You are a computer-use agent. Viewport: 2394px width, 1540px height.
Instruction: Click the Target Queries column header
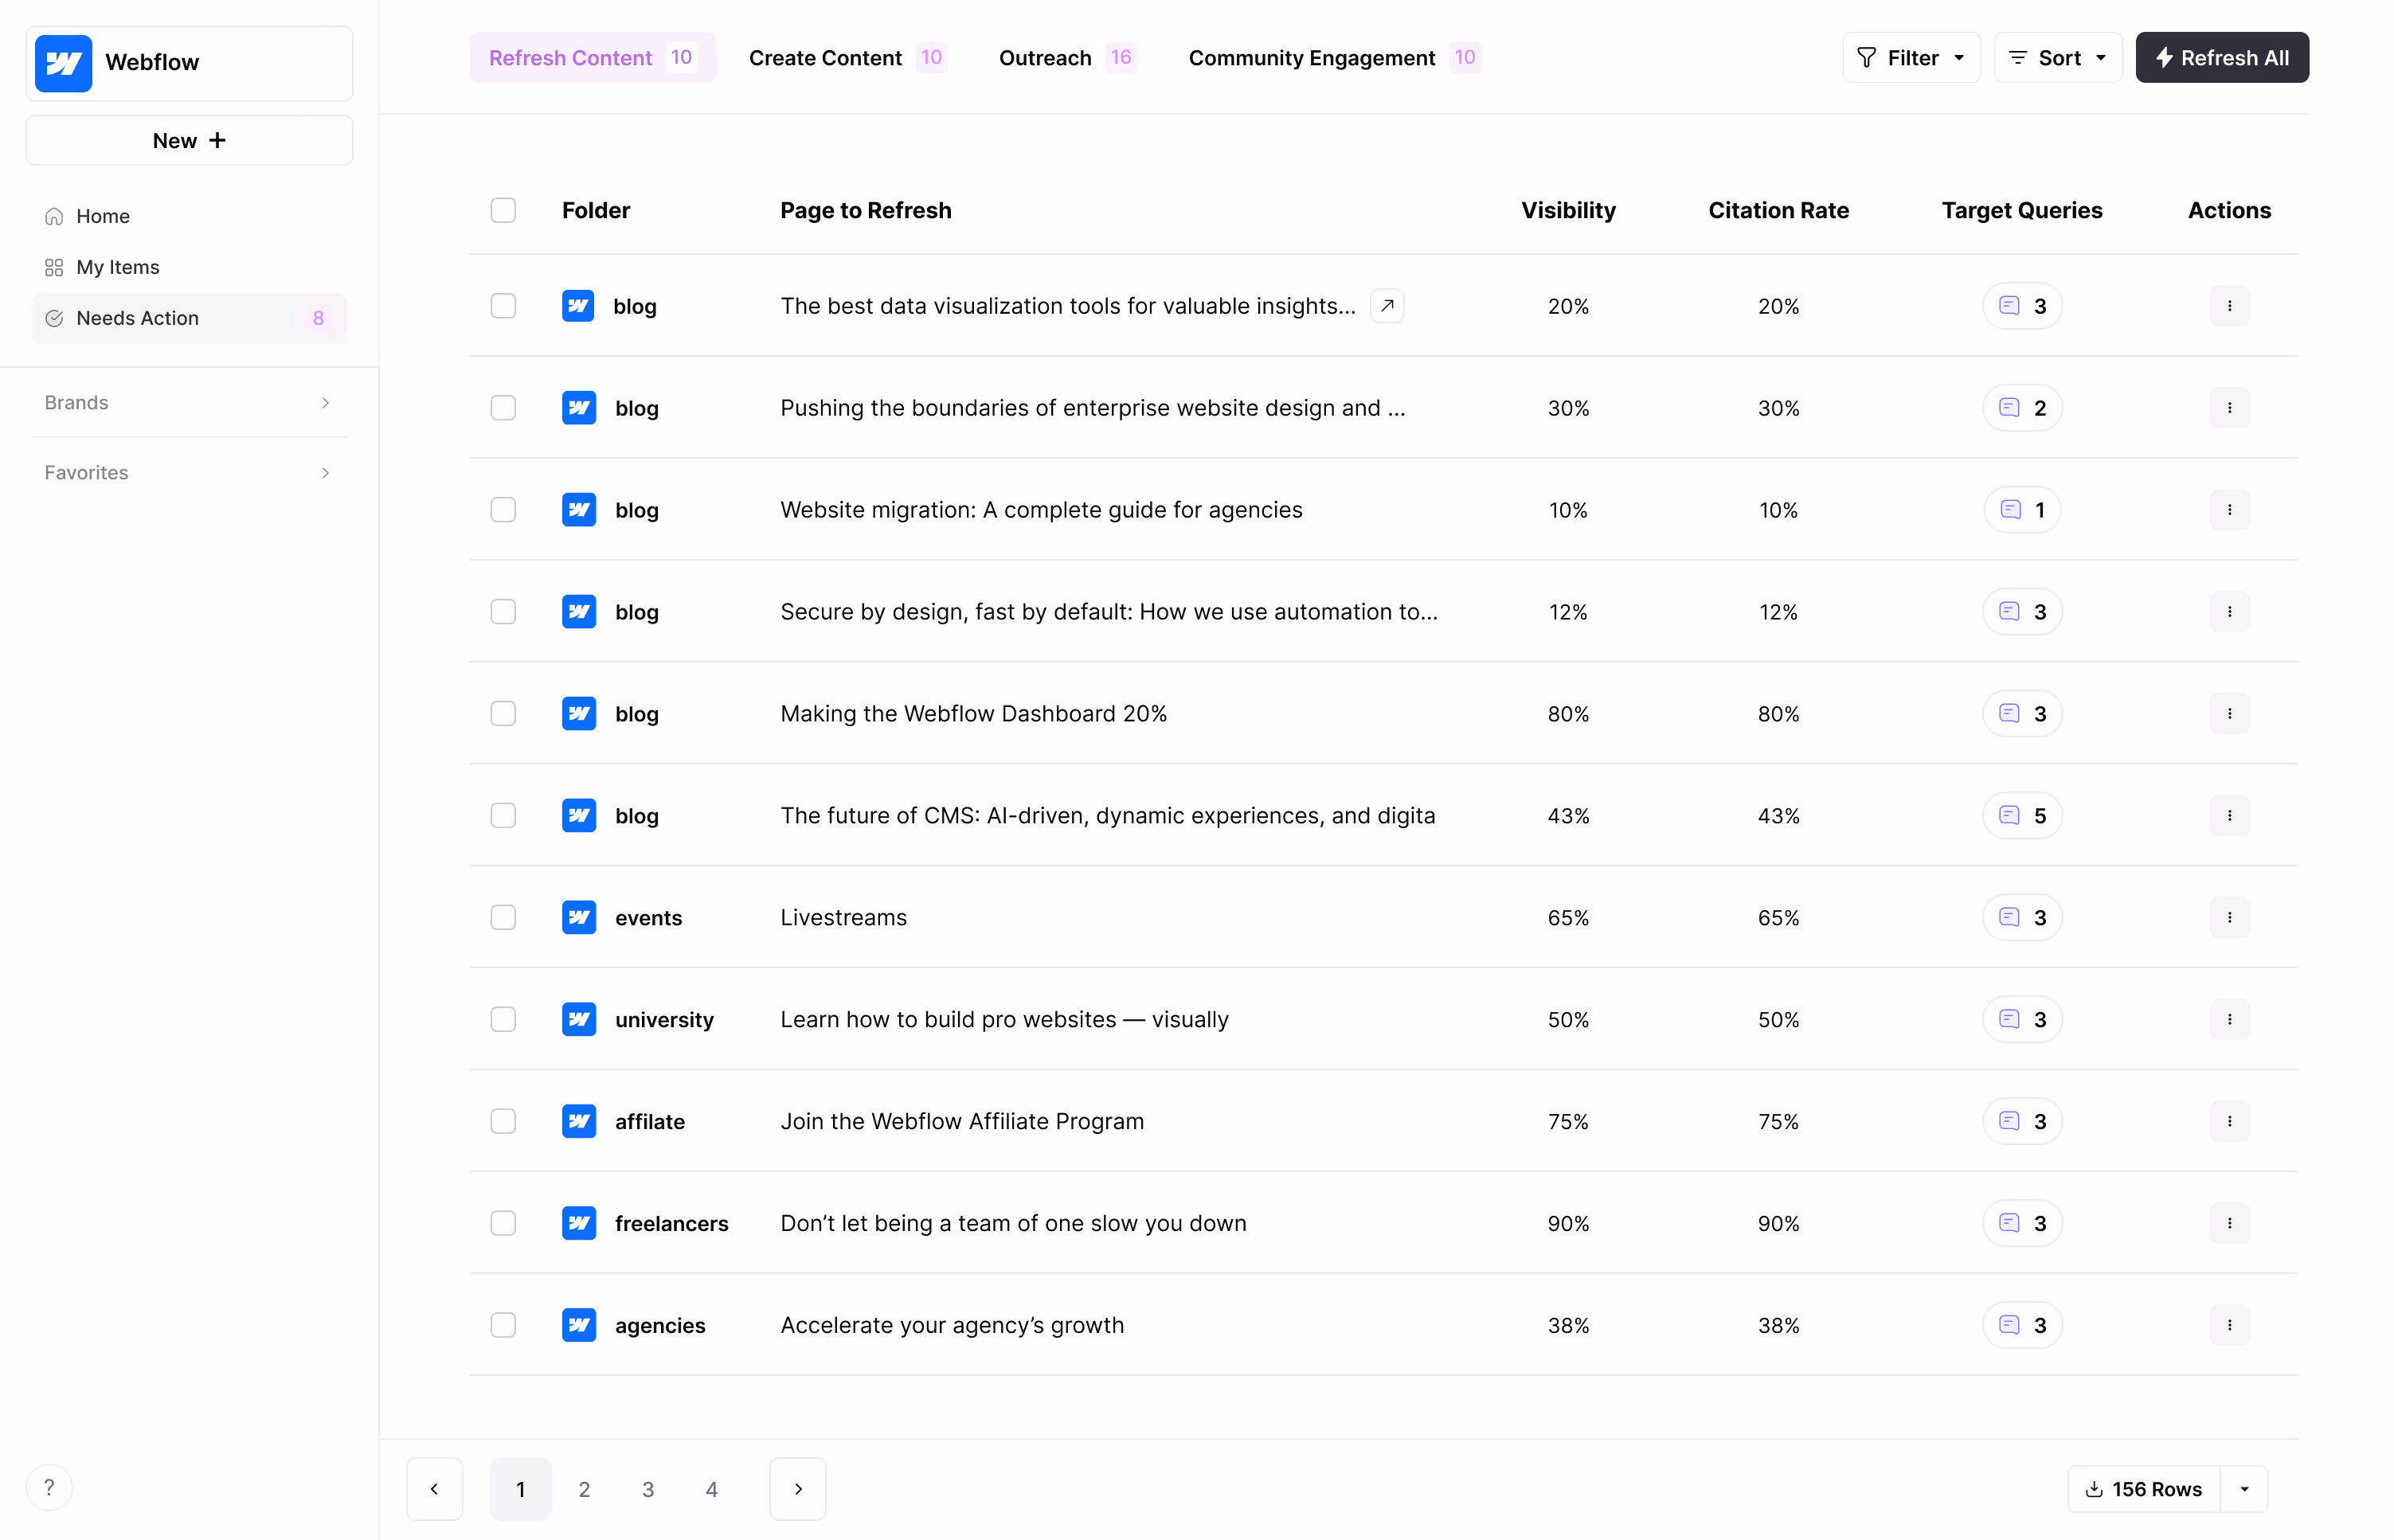pos(2022,210)
